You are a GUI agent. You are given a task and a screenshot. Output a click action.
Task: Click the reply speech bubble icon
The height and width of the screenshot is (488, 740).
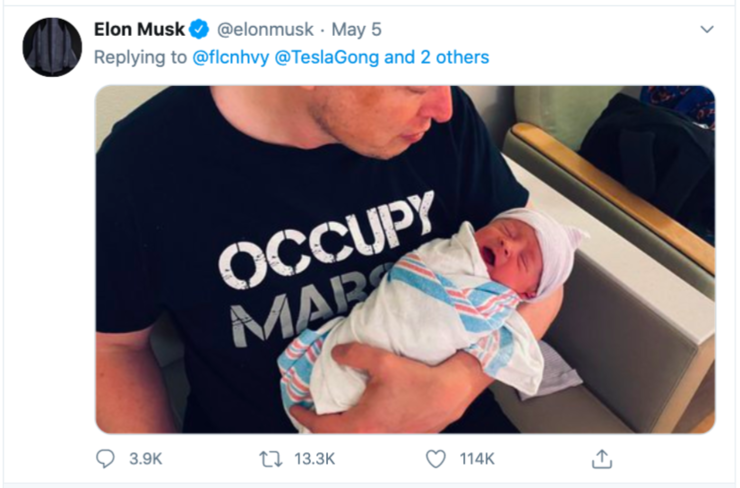tap(106, 458)
